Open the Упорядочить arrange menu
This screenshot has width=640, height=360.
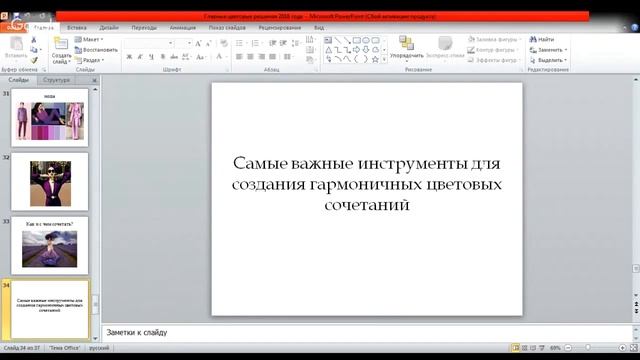(407, 49)
